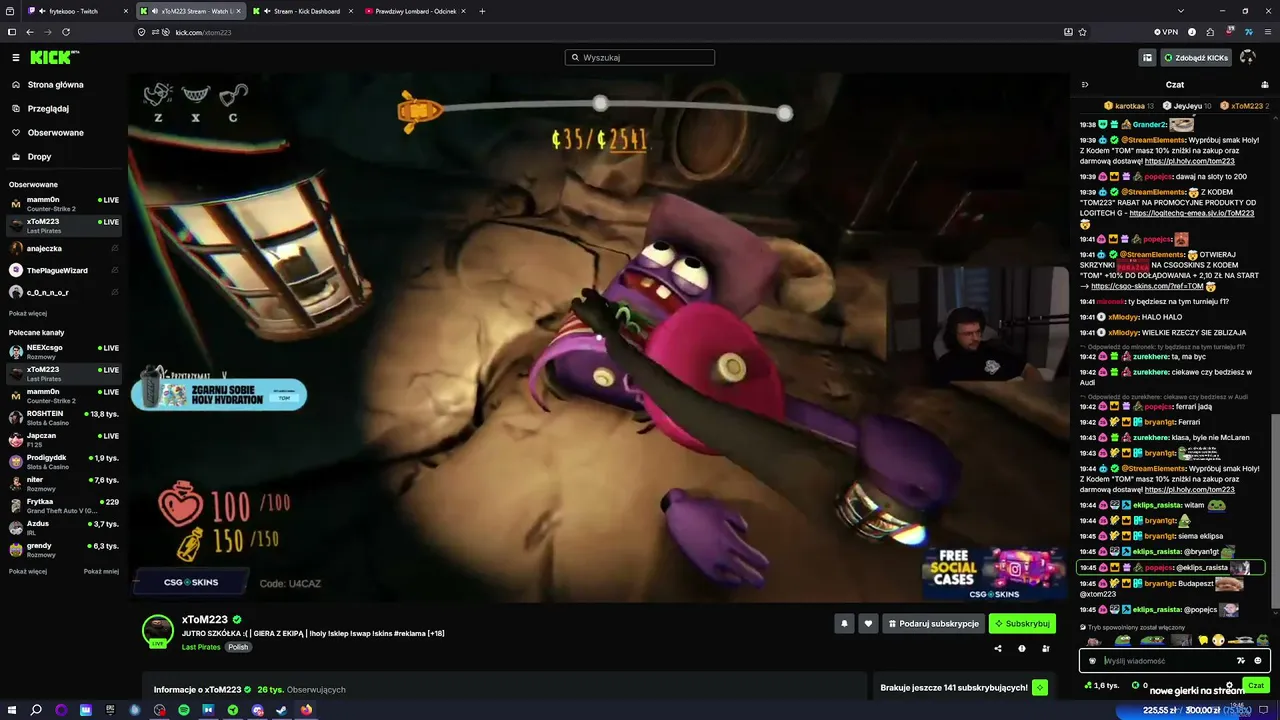Image resolution: width=1280 pixels, height=720 pixels.
Task: Open recommended channel NEEXcsgo
Action: point(64,352)
